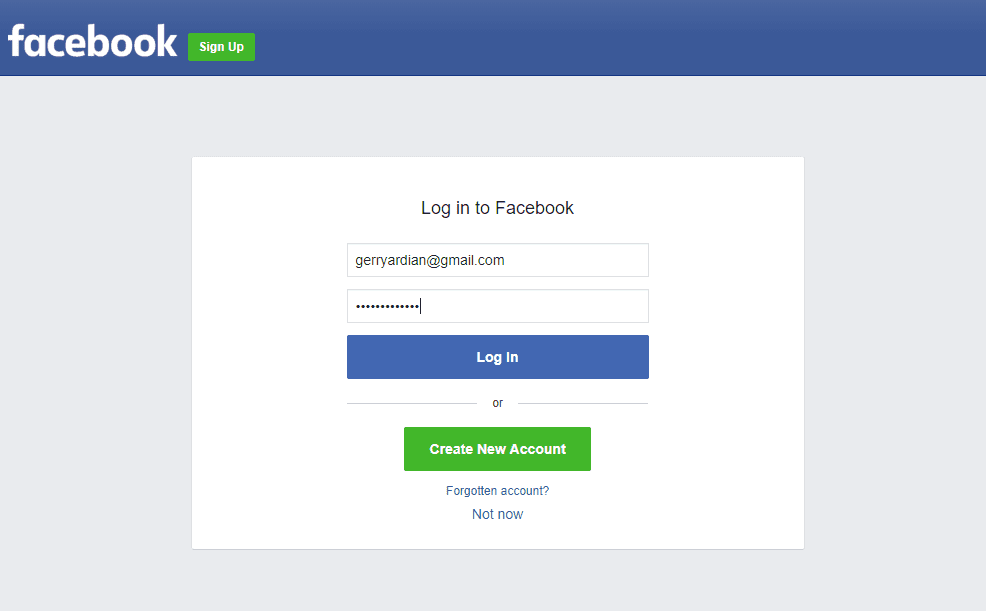Dismiss login prompt with Not now

pyautogui.click(x=497, y=514)
